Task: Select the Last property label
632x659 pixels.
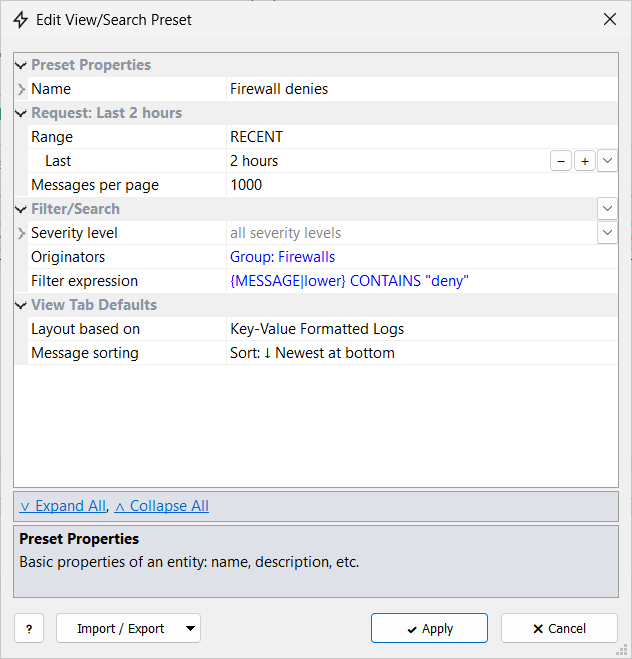Action: (x=58, y=161)
